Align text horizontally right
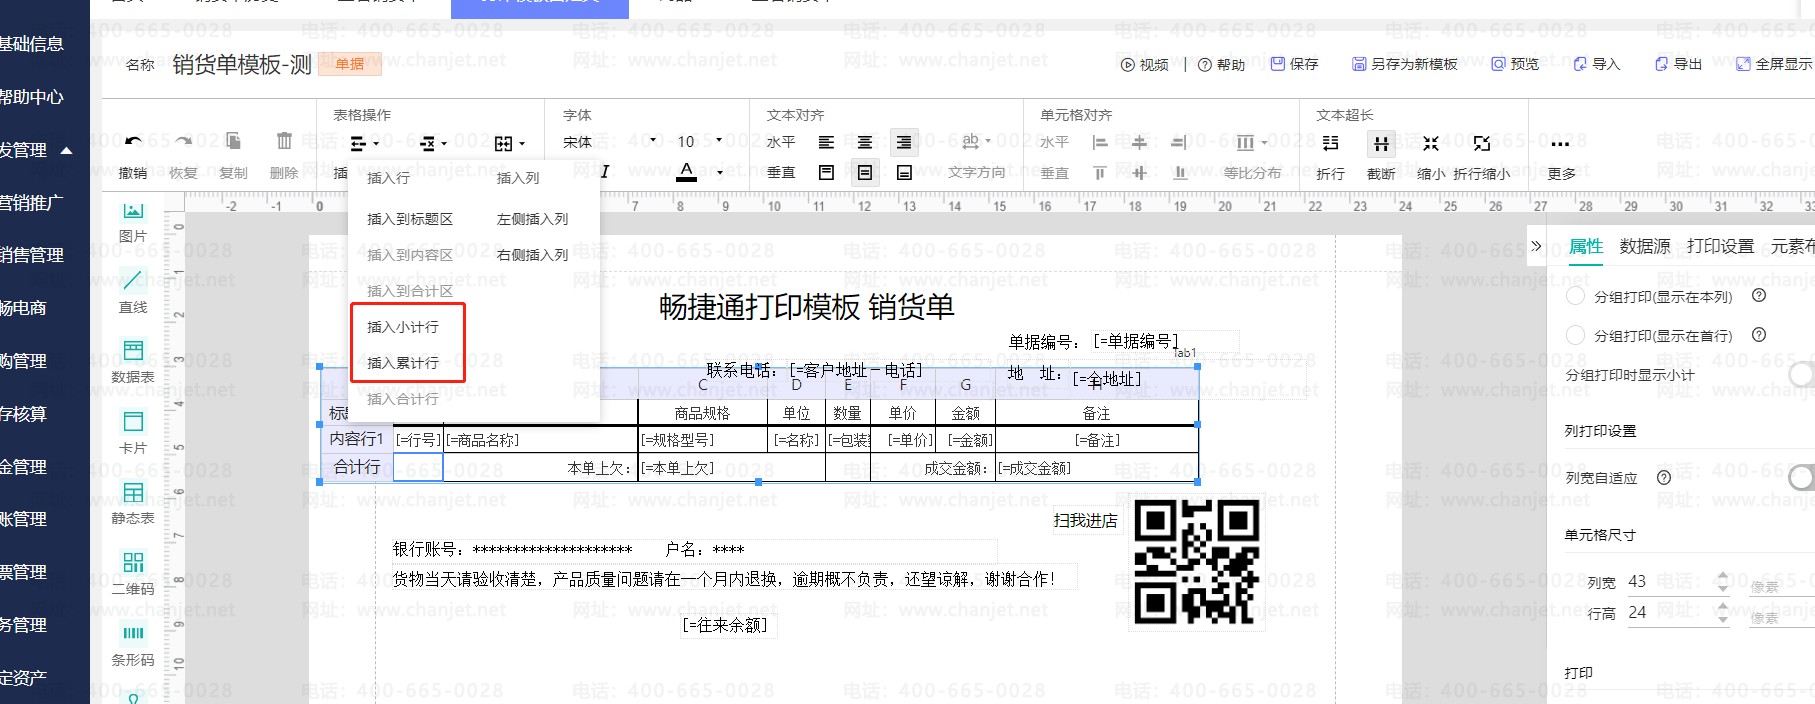This screenshot has height=704, width=1815. coord(904,143)
